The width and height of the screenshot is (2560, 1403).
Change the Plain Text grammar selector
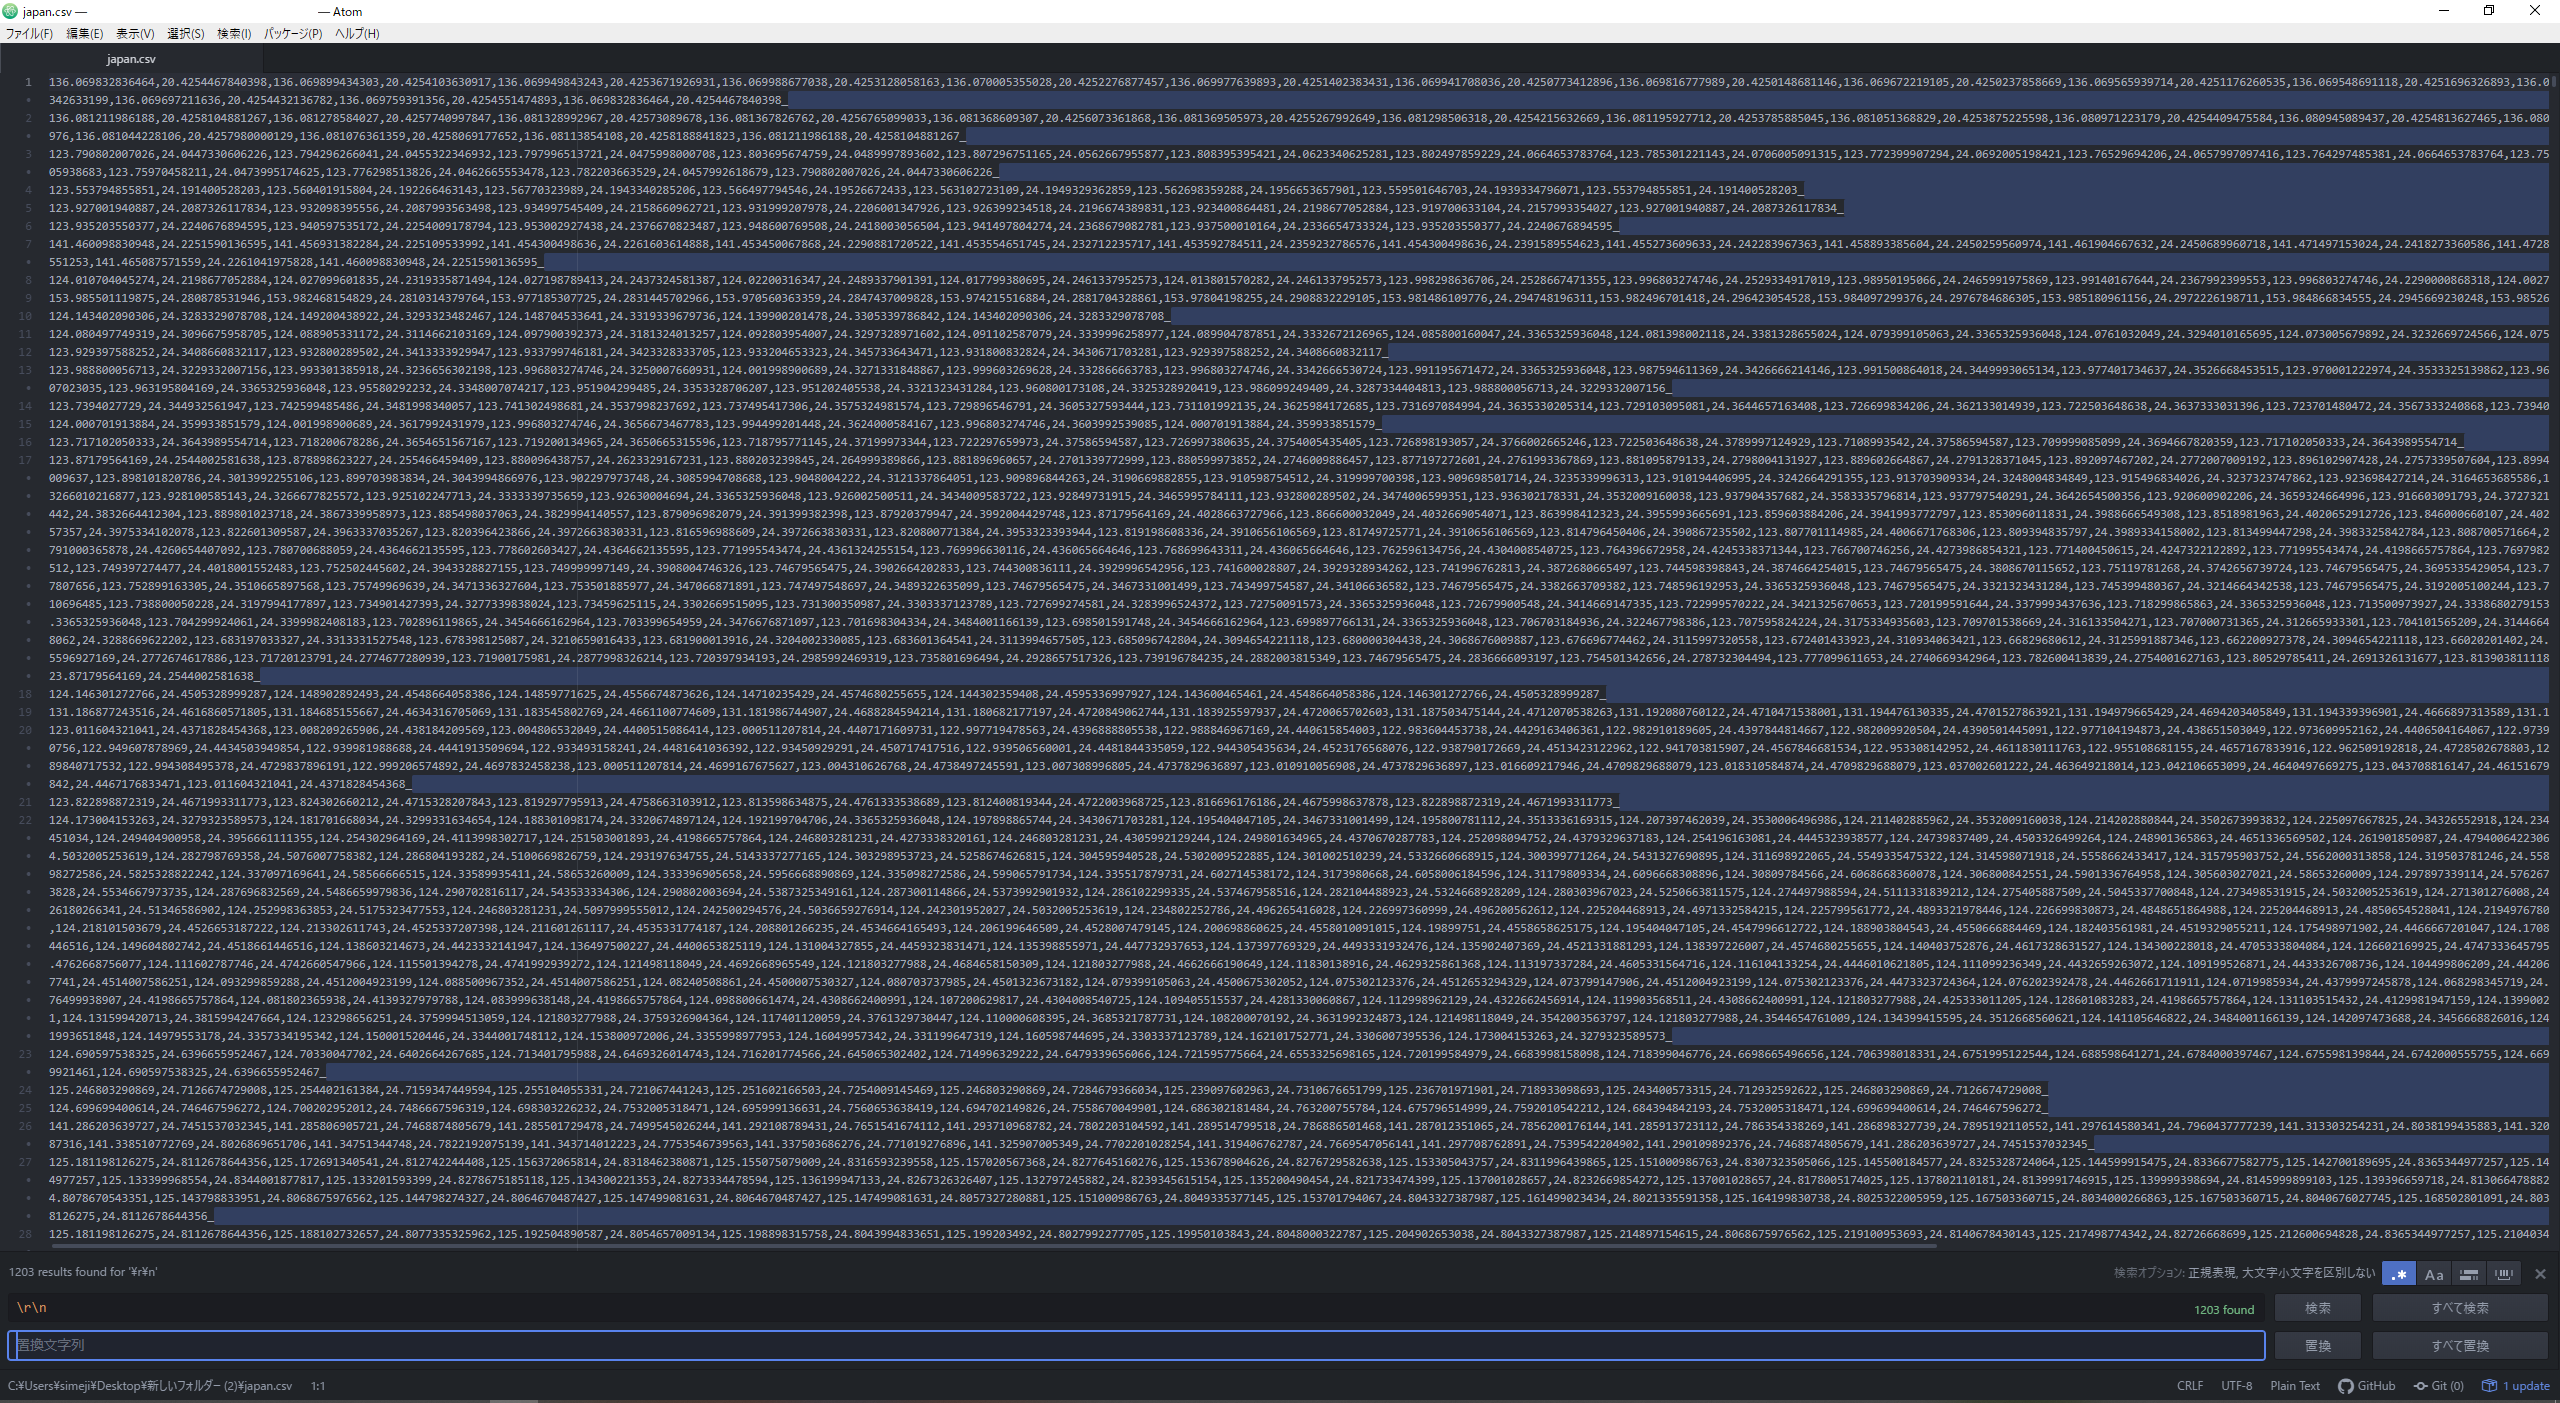pos(2294,1386)
